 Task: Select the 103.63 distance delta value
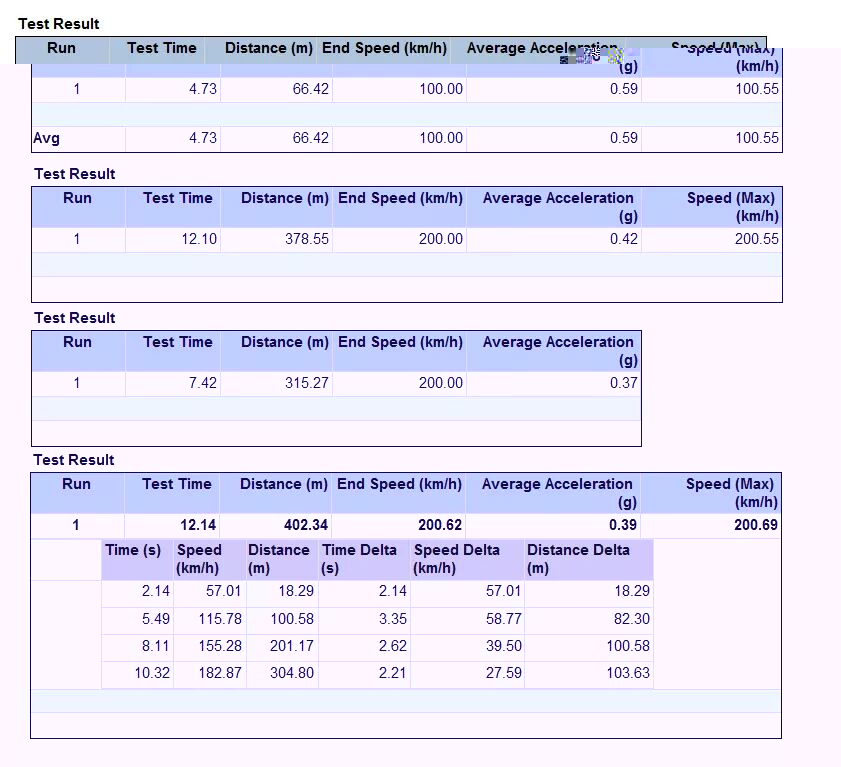coord(627,673)
